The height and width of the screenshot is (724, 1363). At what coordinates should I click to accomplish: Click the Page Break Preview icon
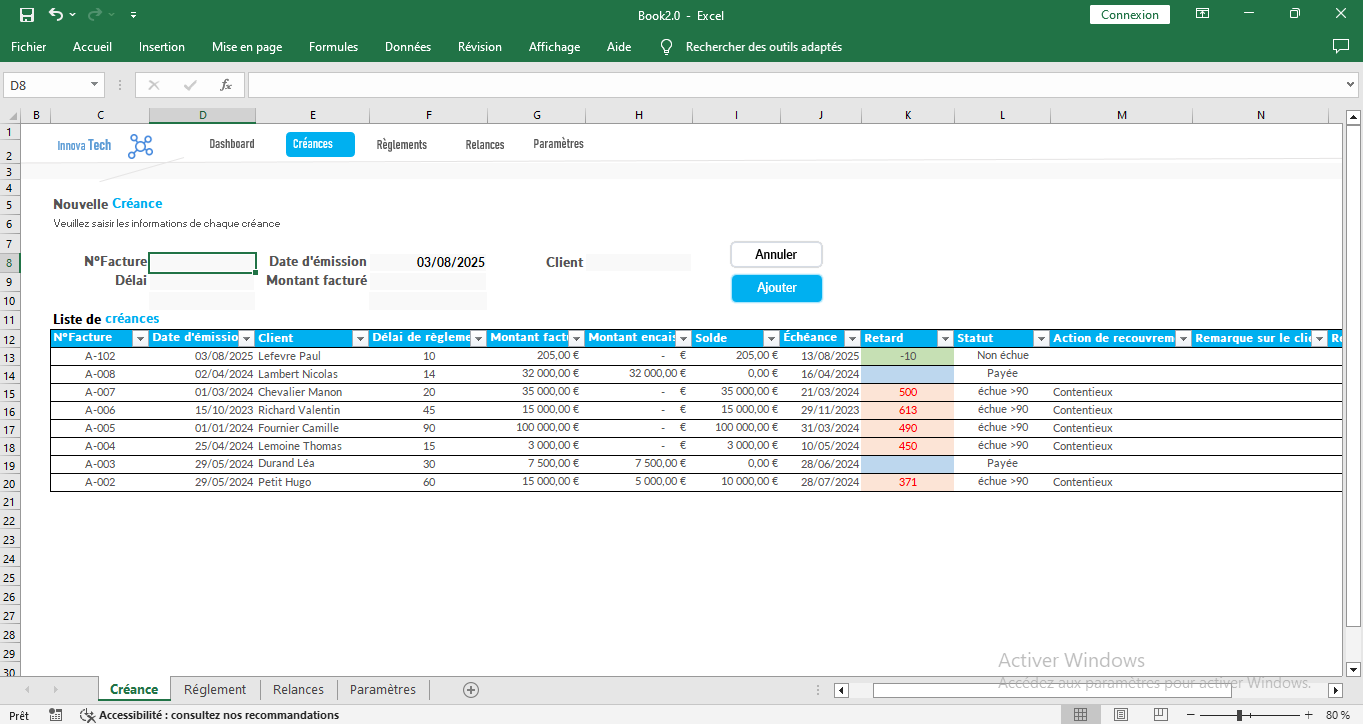[1161, 715]
